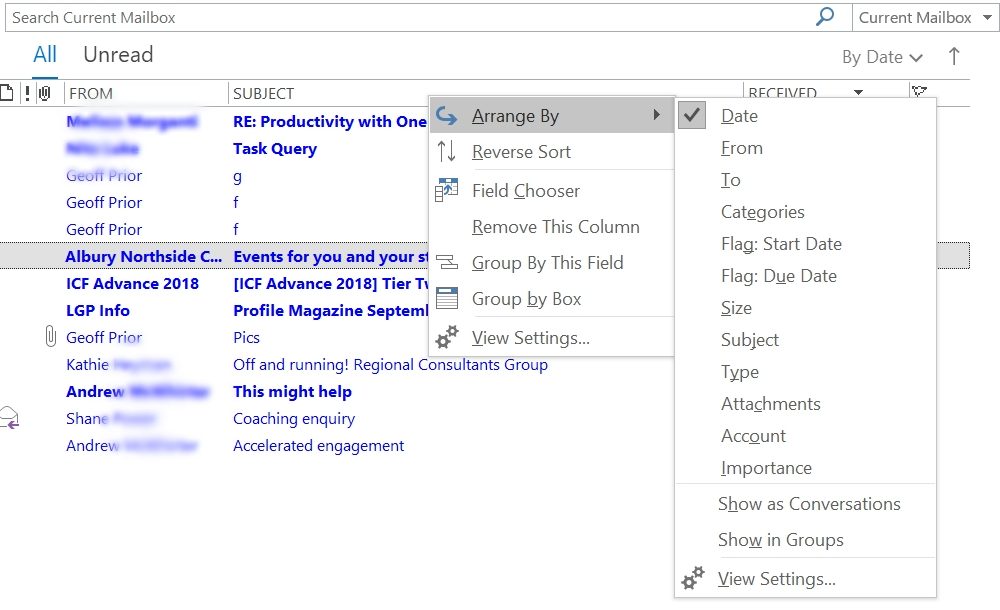Click the gears icon in the submenu

coord(693,577)
